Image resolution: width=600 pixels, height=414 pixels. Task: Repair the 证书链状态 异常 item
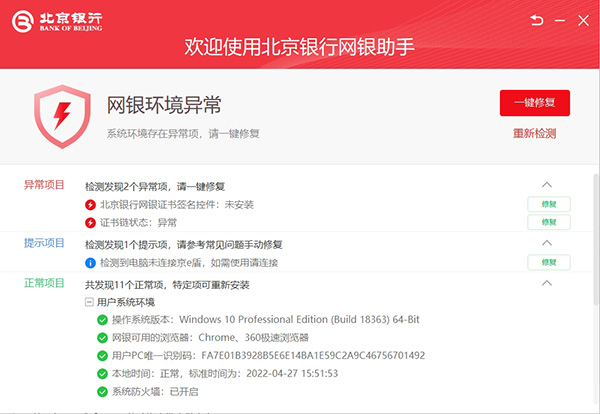[x=549, y=222]
